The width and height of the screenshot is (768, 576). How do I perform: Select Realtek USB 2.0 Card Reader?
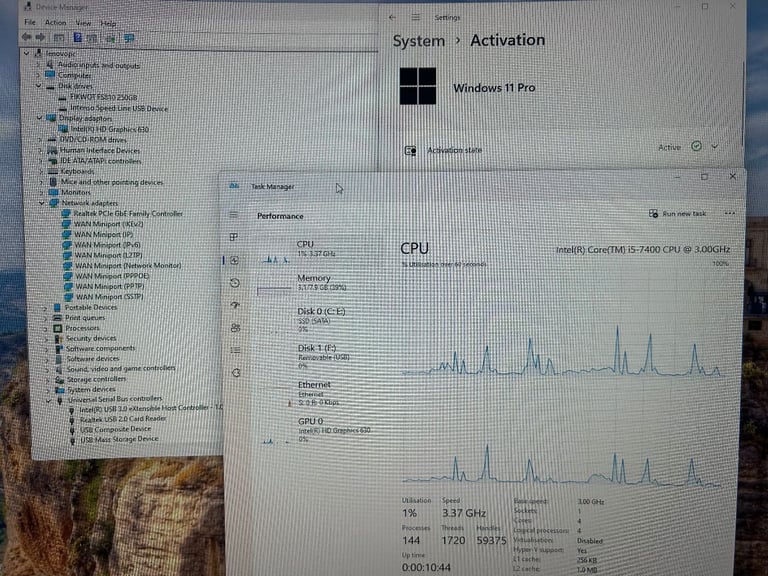pos(123,419)
